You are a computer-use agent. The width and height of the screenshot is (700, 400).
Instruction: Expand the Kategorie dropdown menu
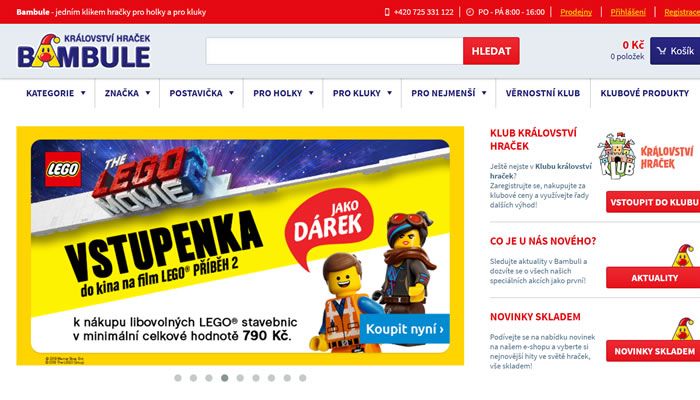[56, 93]
